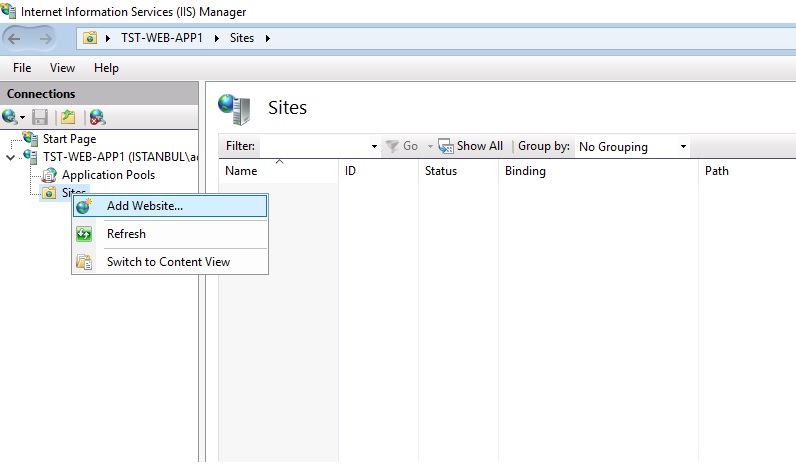This screenshot has width=796, height=465.
Task: Click the Create New Connection globe icon
Action: tap(10, 117)
